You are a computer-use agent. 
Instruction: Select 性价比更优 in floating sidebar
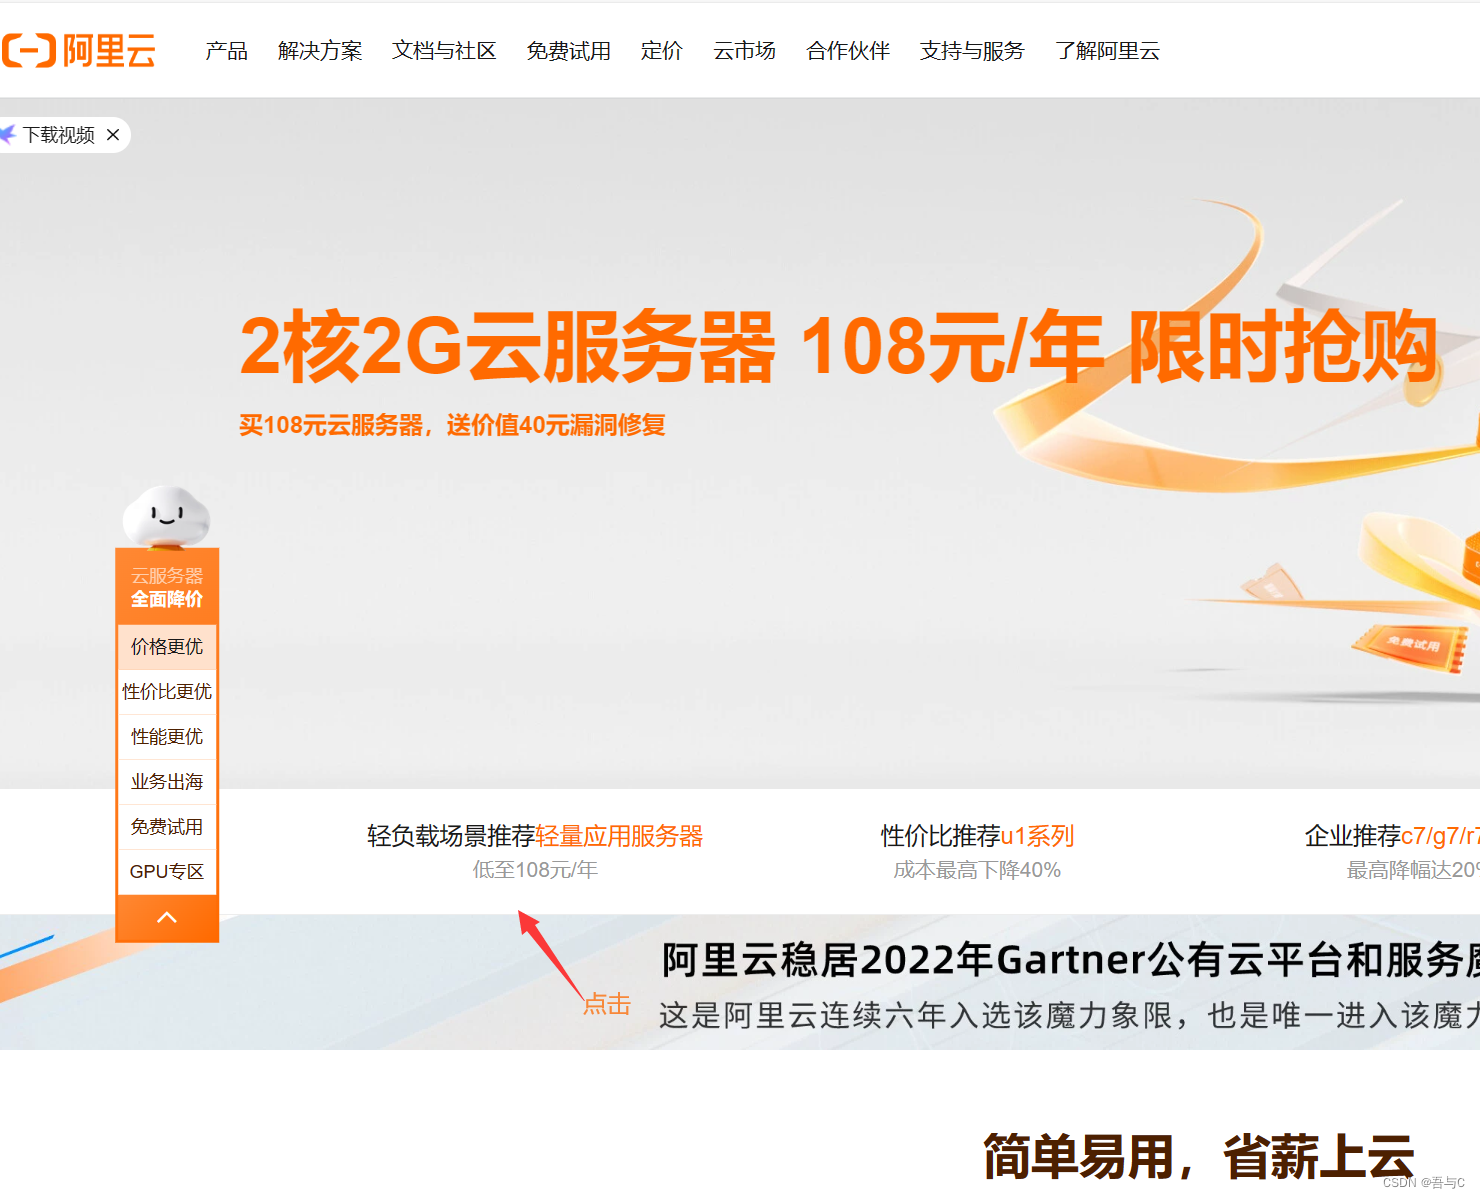point(167,692)
